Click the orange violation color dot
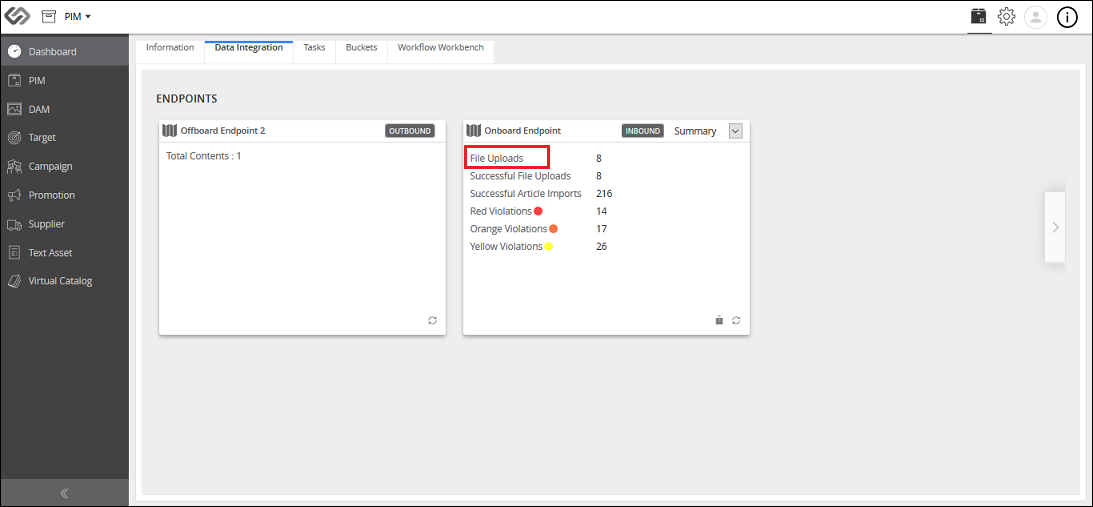This screenshot has width=1093, height=507. pos(553,229)
